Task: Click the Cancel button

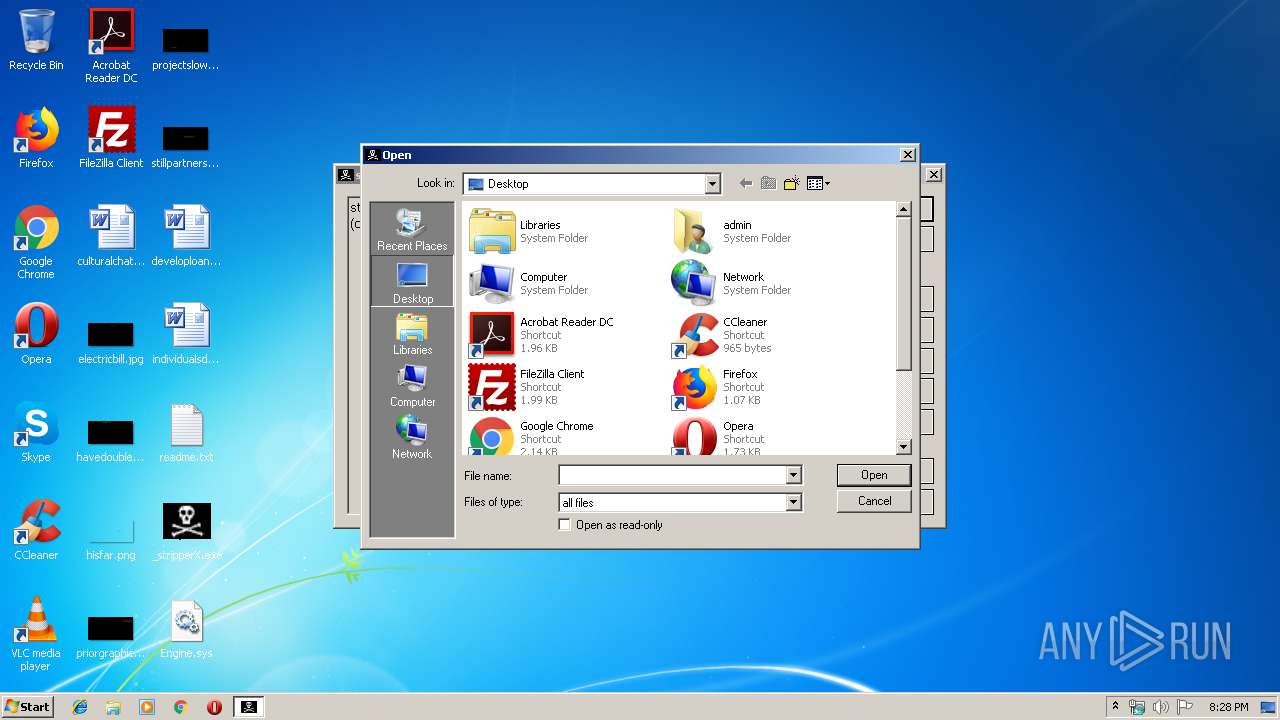Action: 874,501
